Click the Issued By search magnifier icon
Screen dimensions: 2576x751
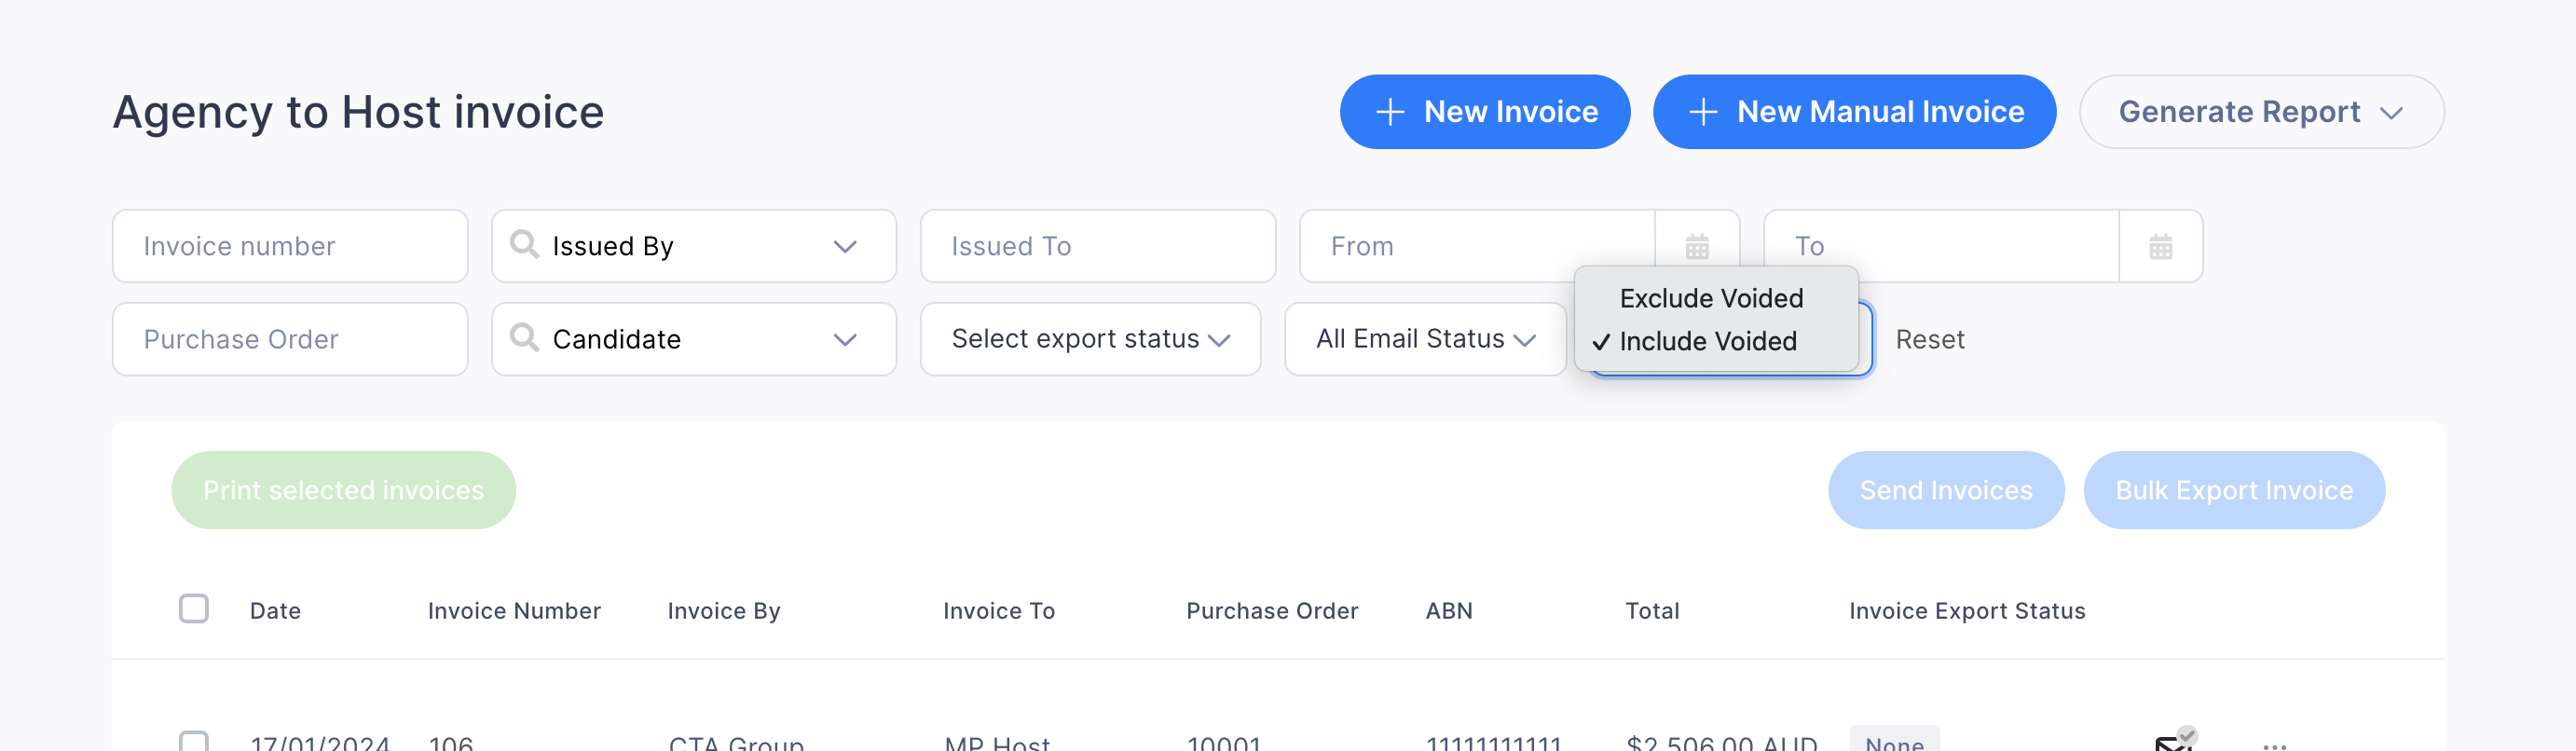pos(524,244)
